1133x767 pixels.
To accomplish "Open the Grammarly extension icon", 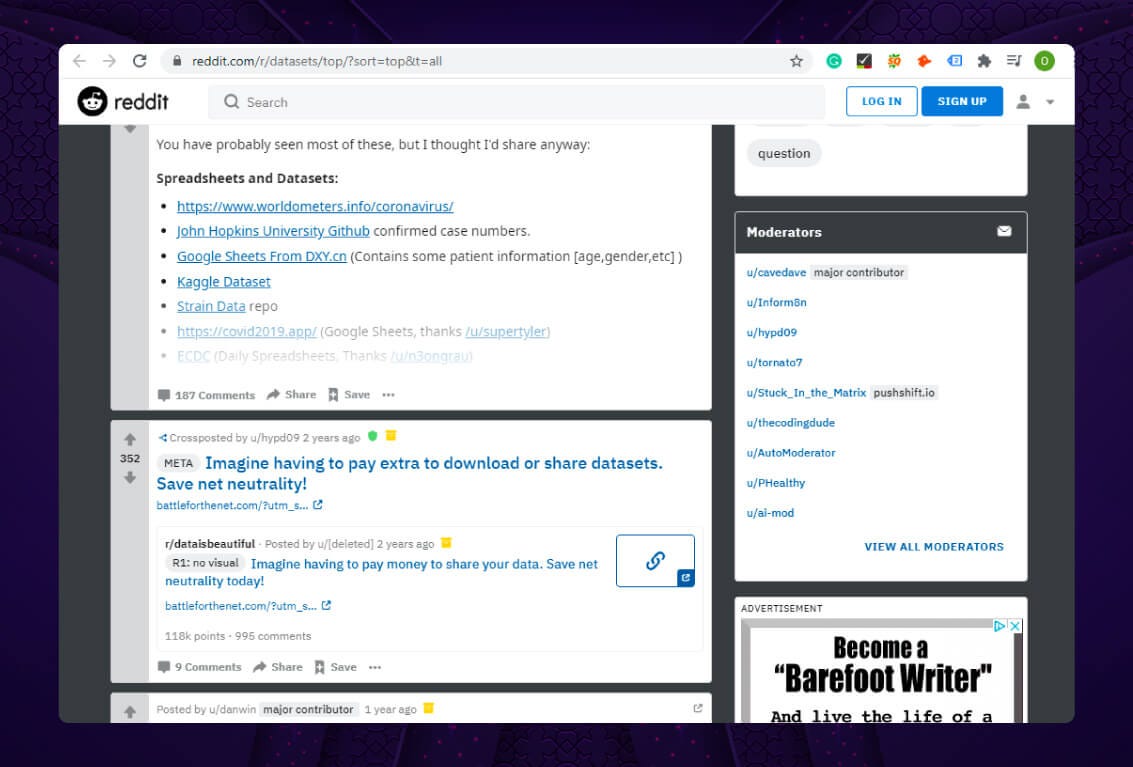I will click(834, 61).
